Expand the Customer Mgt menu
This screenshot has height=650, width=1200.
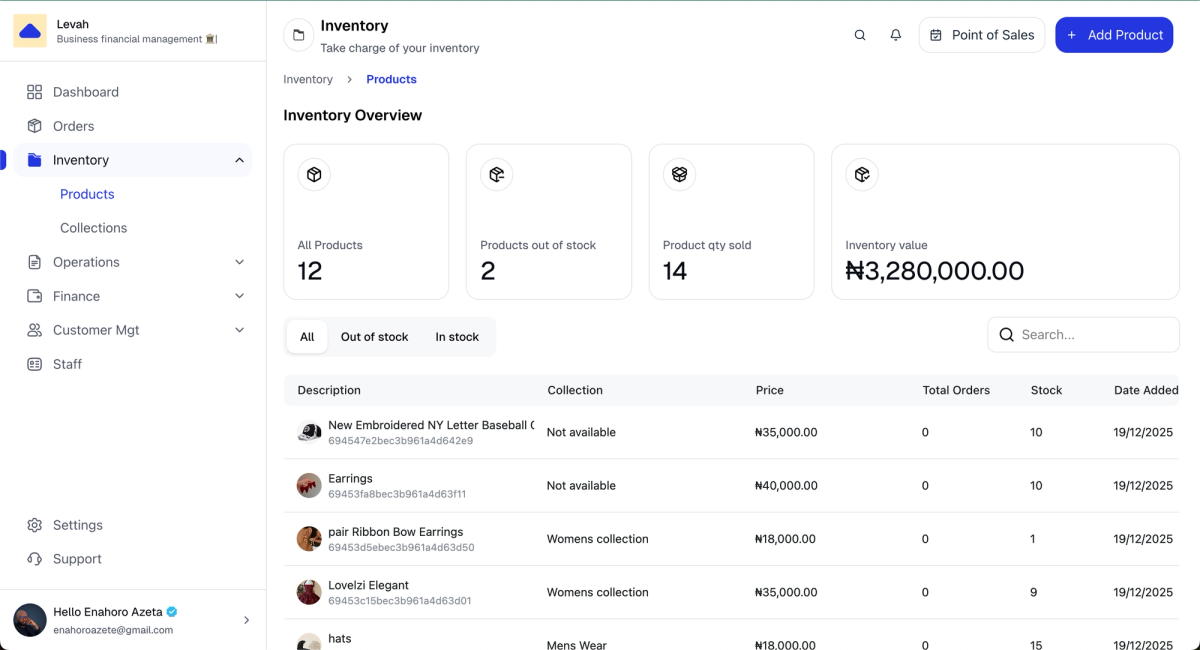(239, 330)
